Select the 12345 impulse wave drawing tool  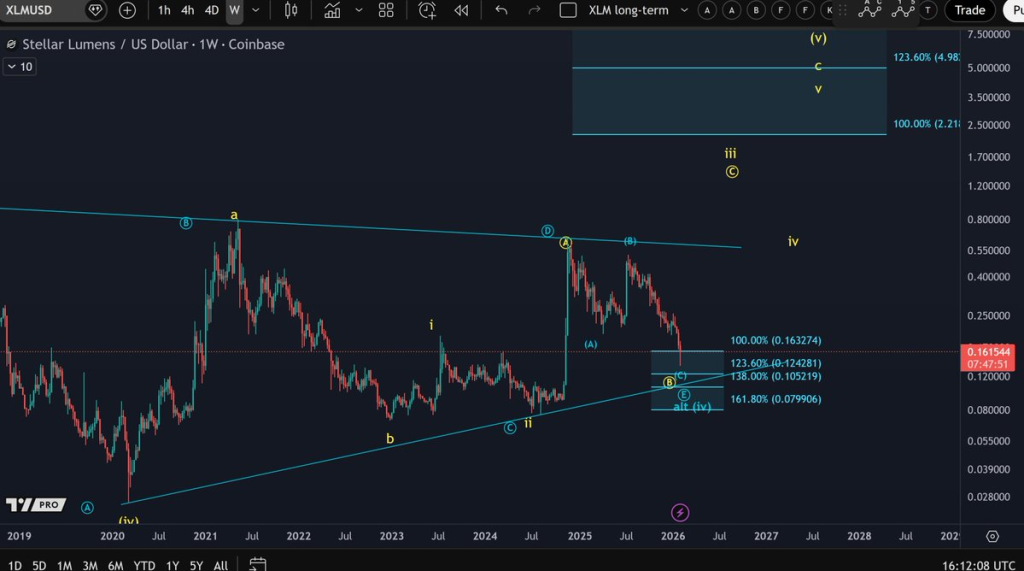tap(903, 9)
